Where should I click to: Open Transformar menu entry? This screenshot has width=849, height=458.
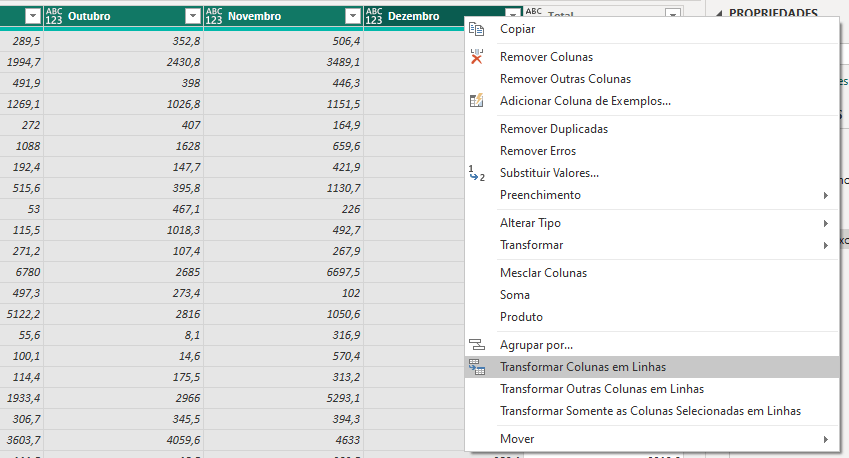[x=652, y=245]
